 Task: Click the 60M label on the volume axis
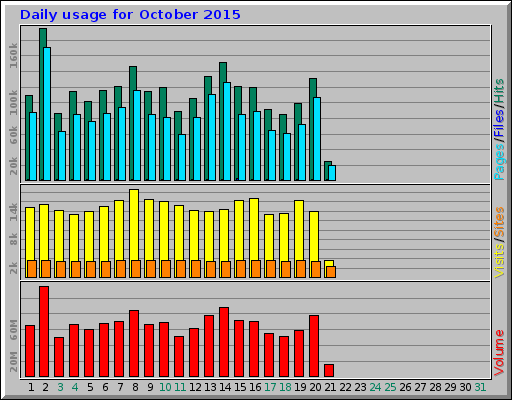pos(13,330)
